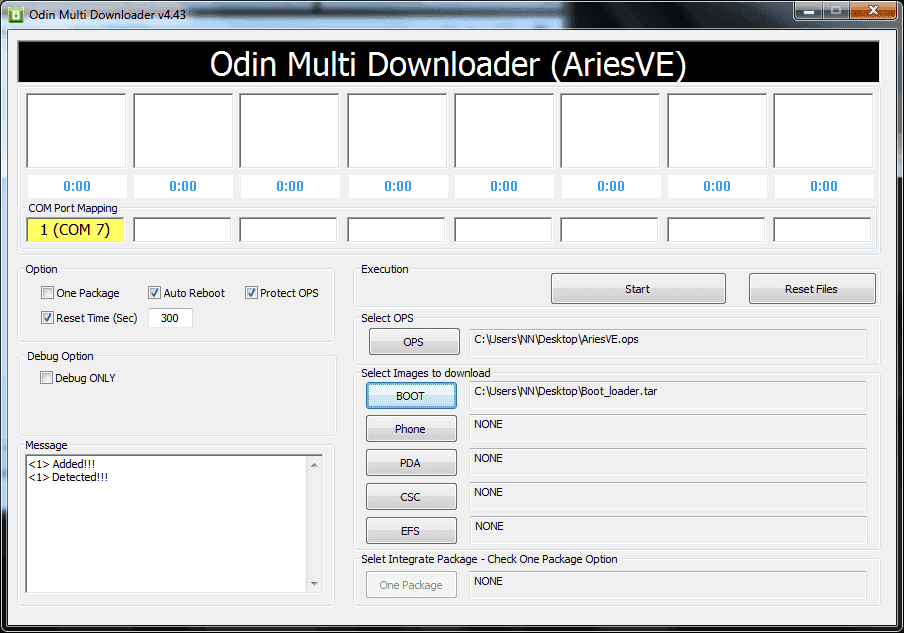Click the AriesVE.ops path field
Screen dimensions: 904x633
point(668,343)
